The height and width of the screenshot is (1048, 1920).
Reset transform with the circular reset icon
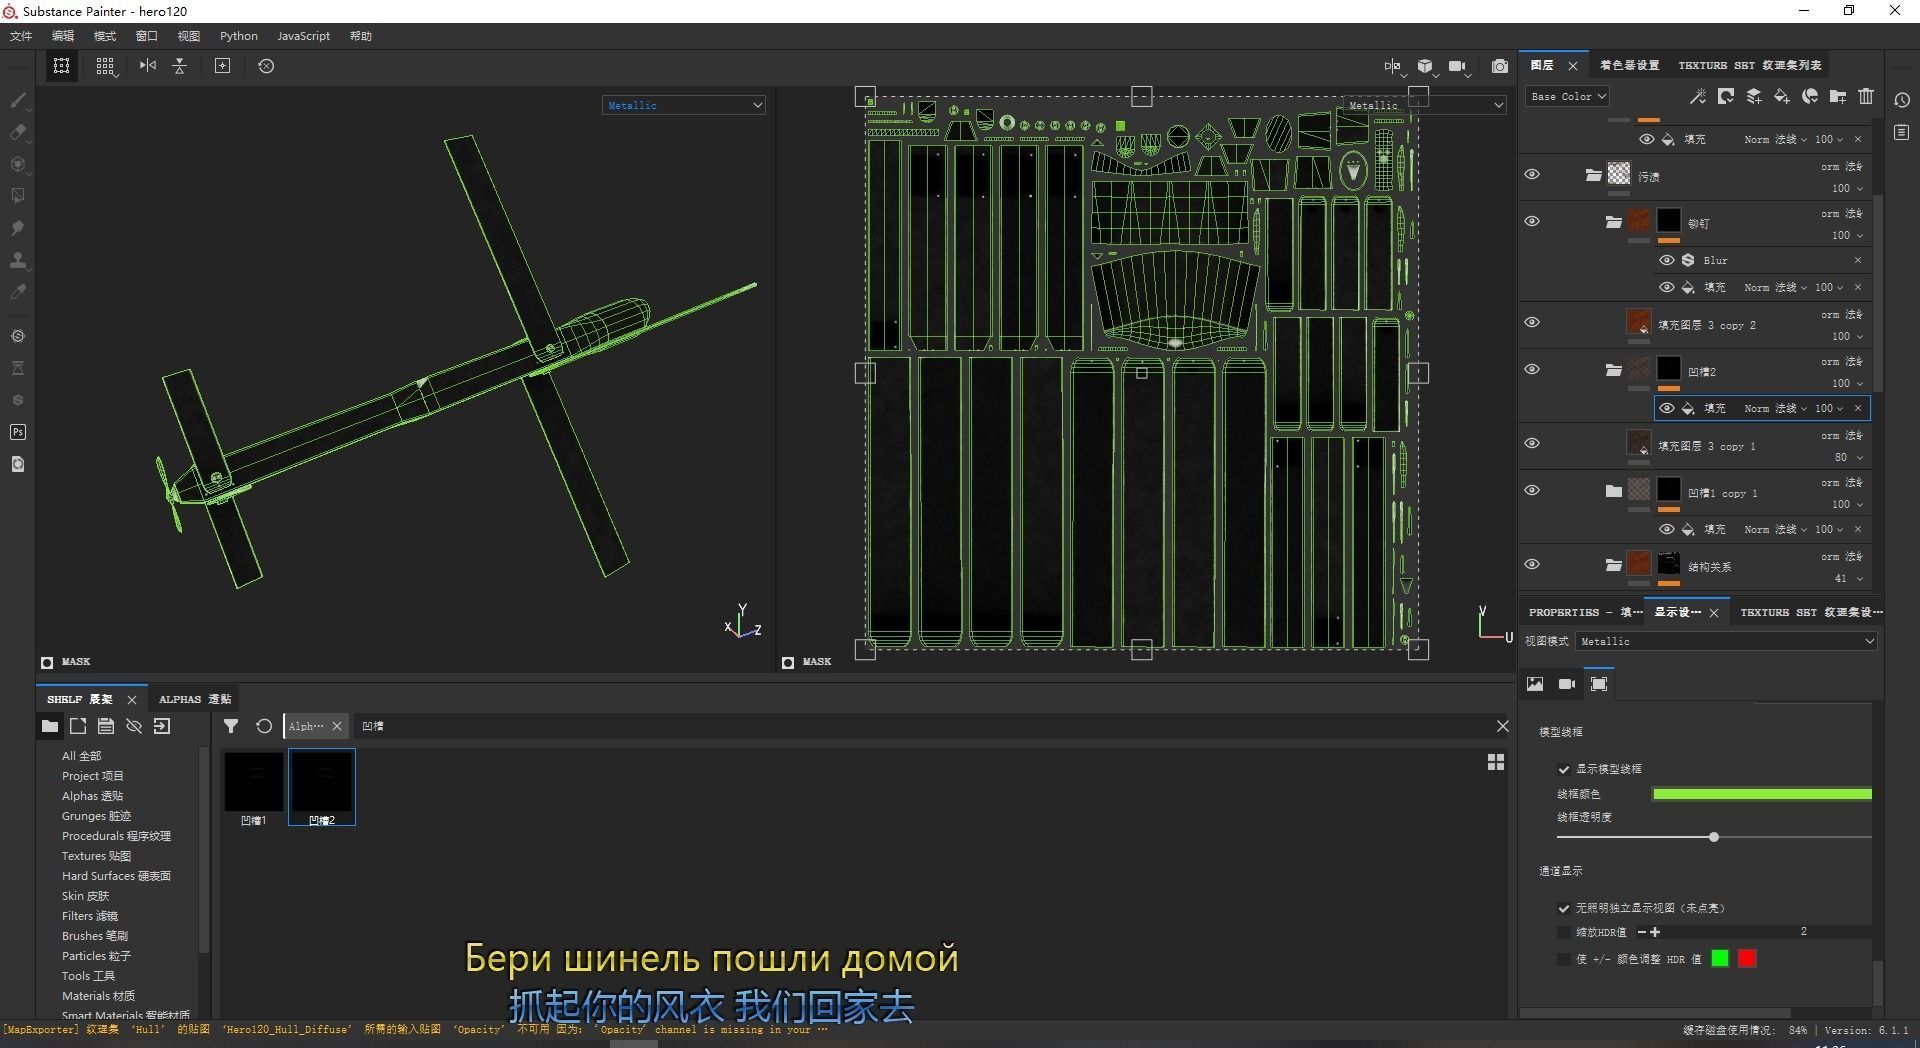point(266,66)
